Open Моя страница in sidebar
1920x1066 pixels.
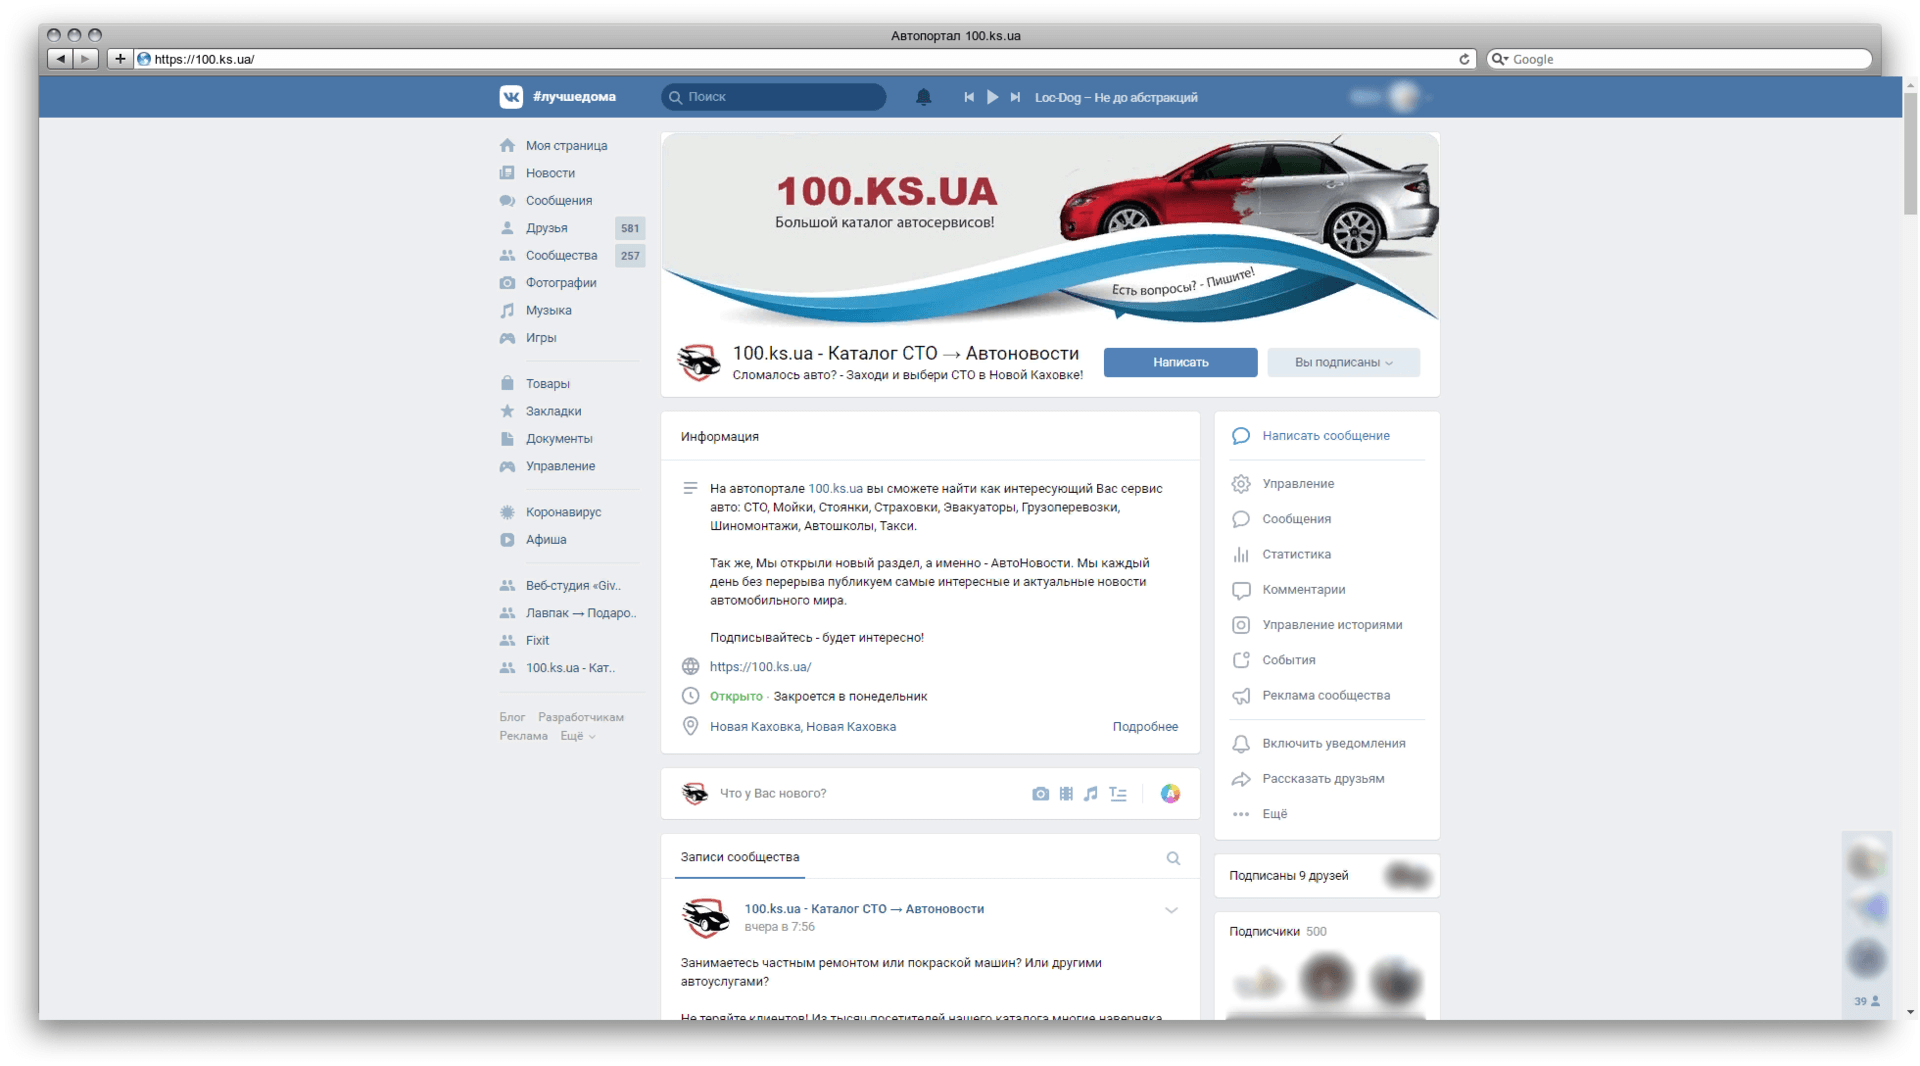point(566,146)
